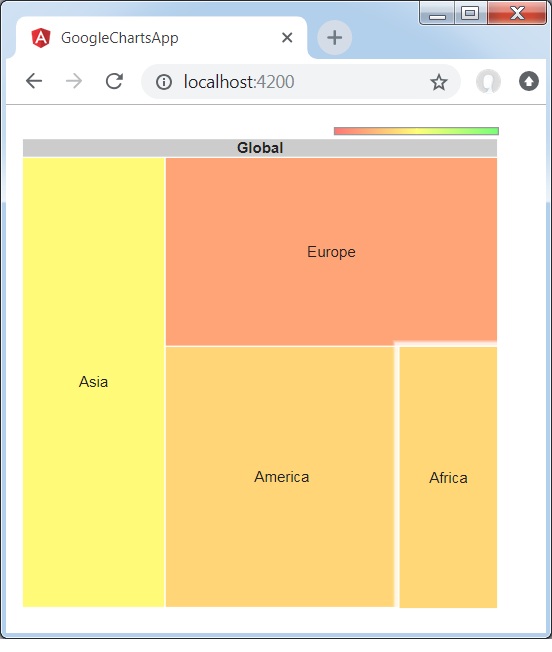Minimize the browser window
This screenshot has width=552, height=652.
coord(437,14)
